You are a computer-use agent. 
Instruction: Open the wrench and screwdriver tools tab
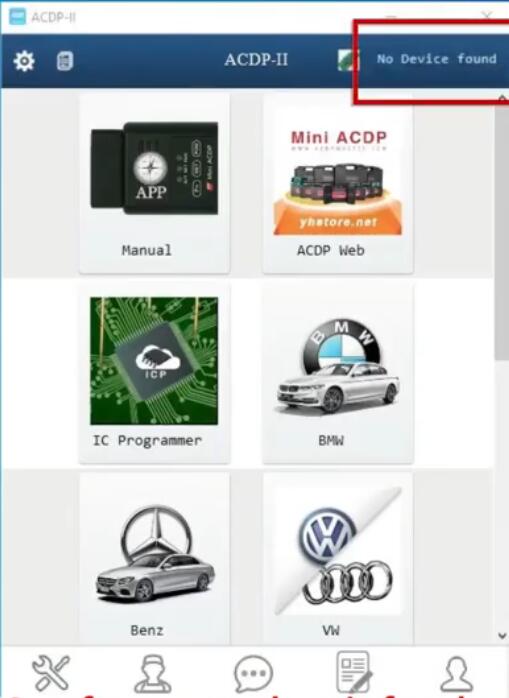(51, 672)
